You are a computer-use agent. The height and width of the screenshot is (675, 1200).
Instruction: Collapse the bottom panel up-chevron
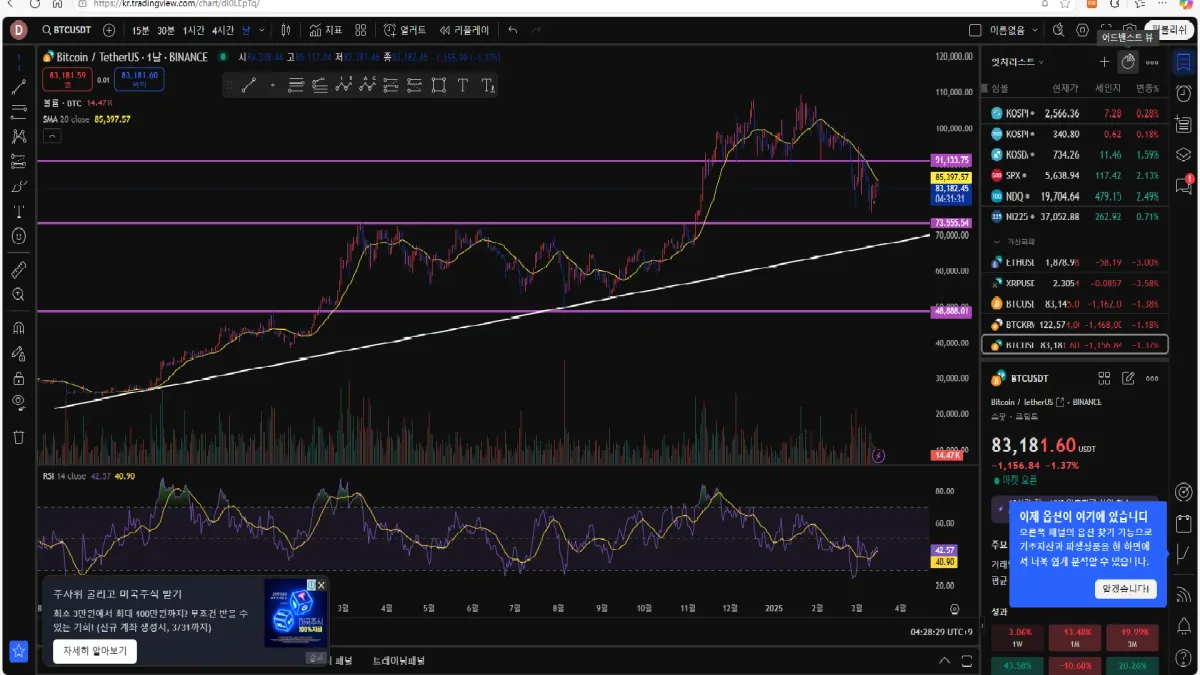pyautogui.click(x=944, y=661)
